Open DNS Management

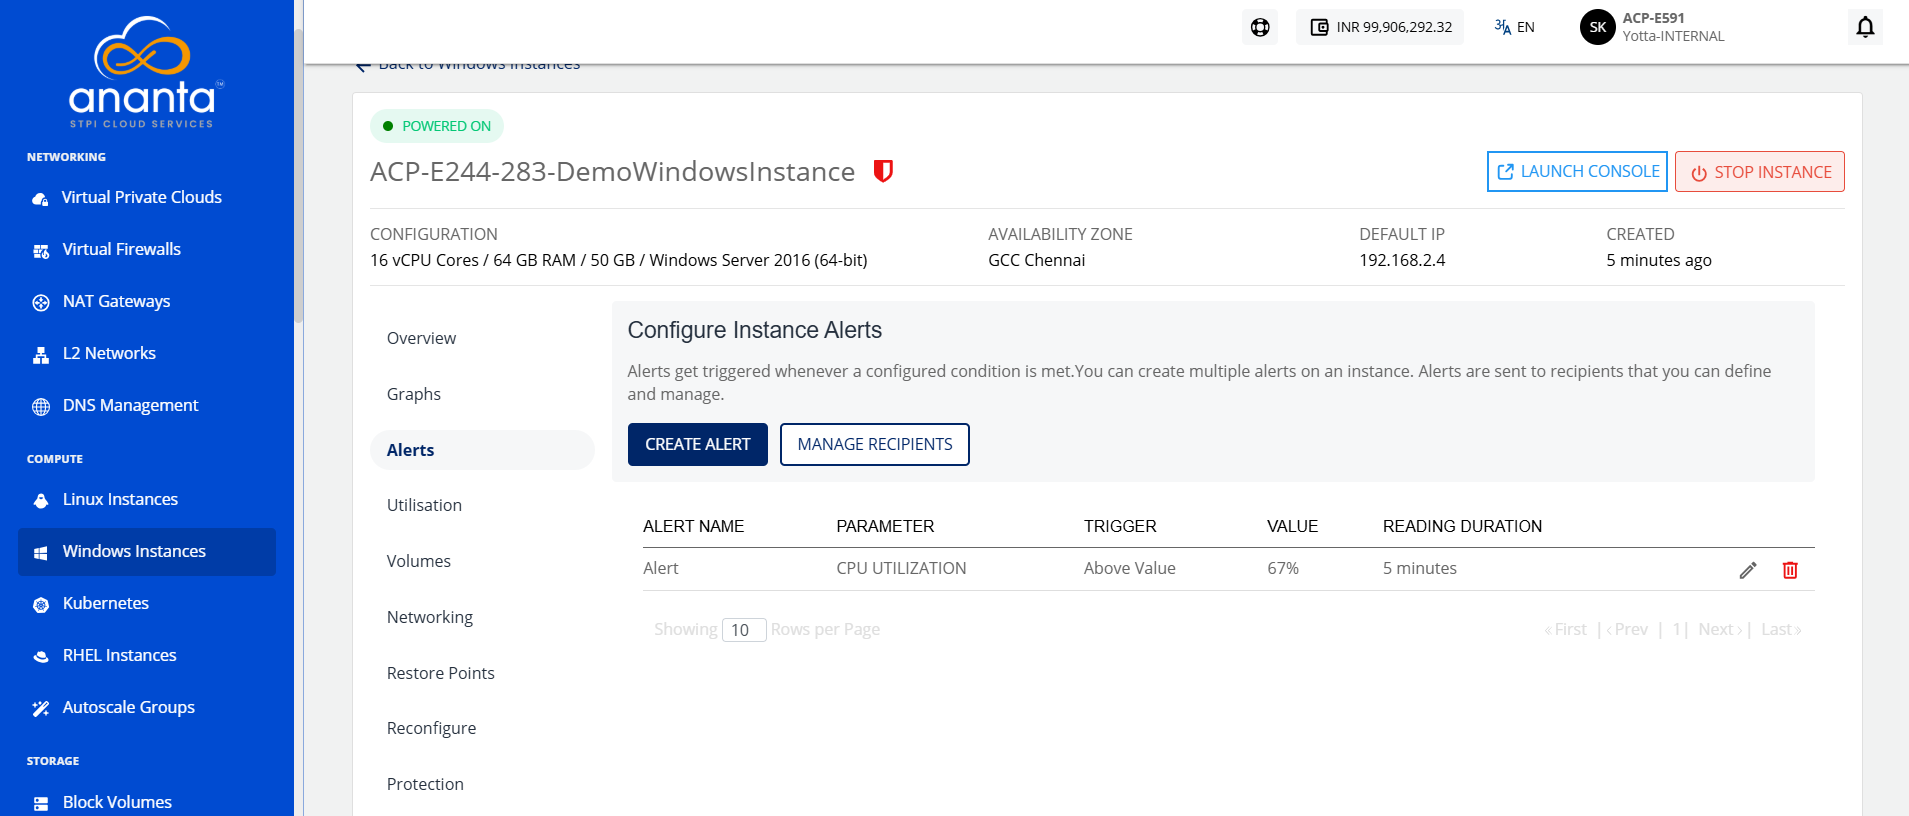130,406
